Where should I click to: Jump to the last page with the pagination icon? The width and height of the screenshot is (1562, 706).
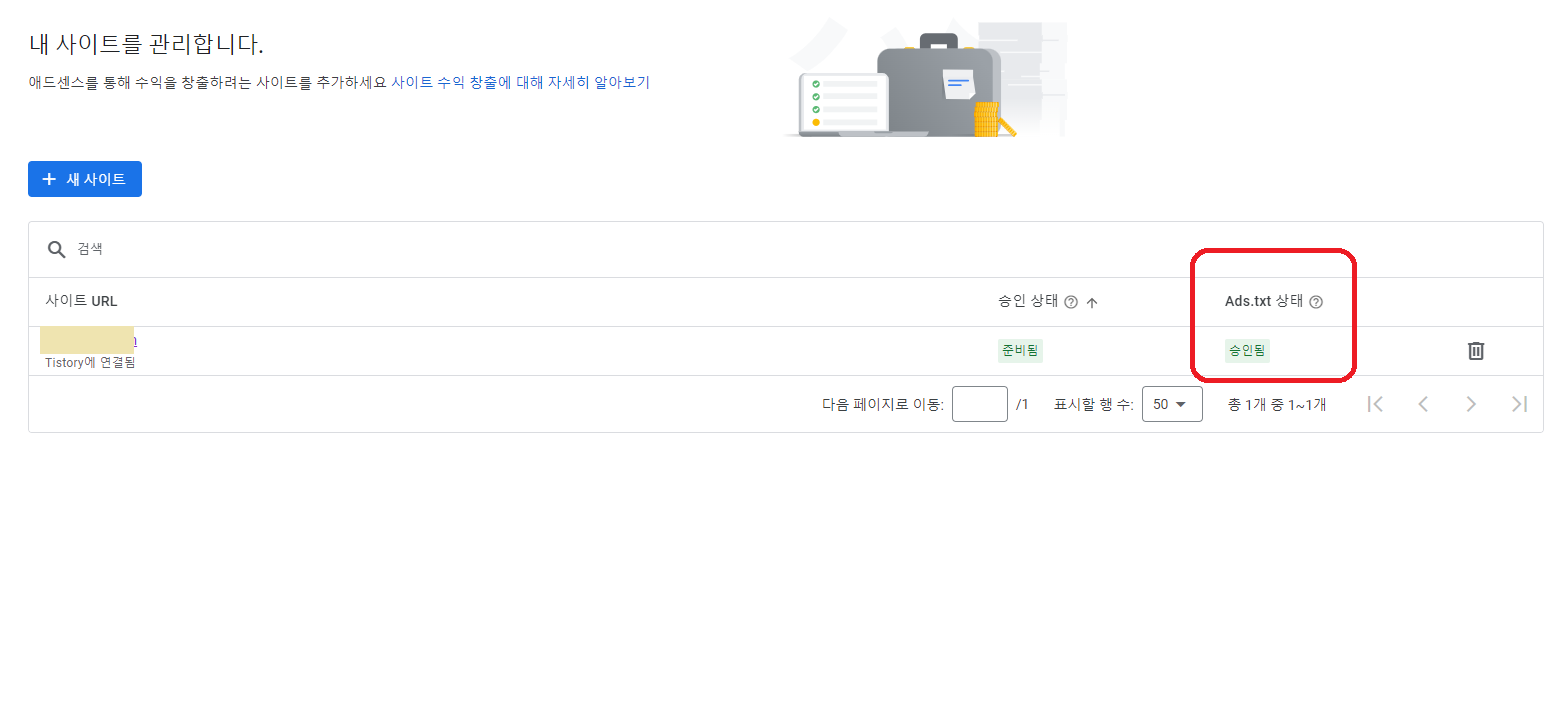(x=1519, y=403)
